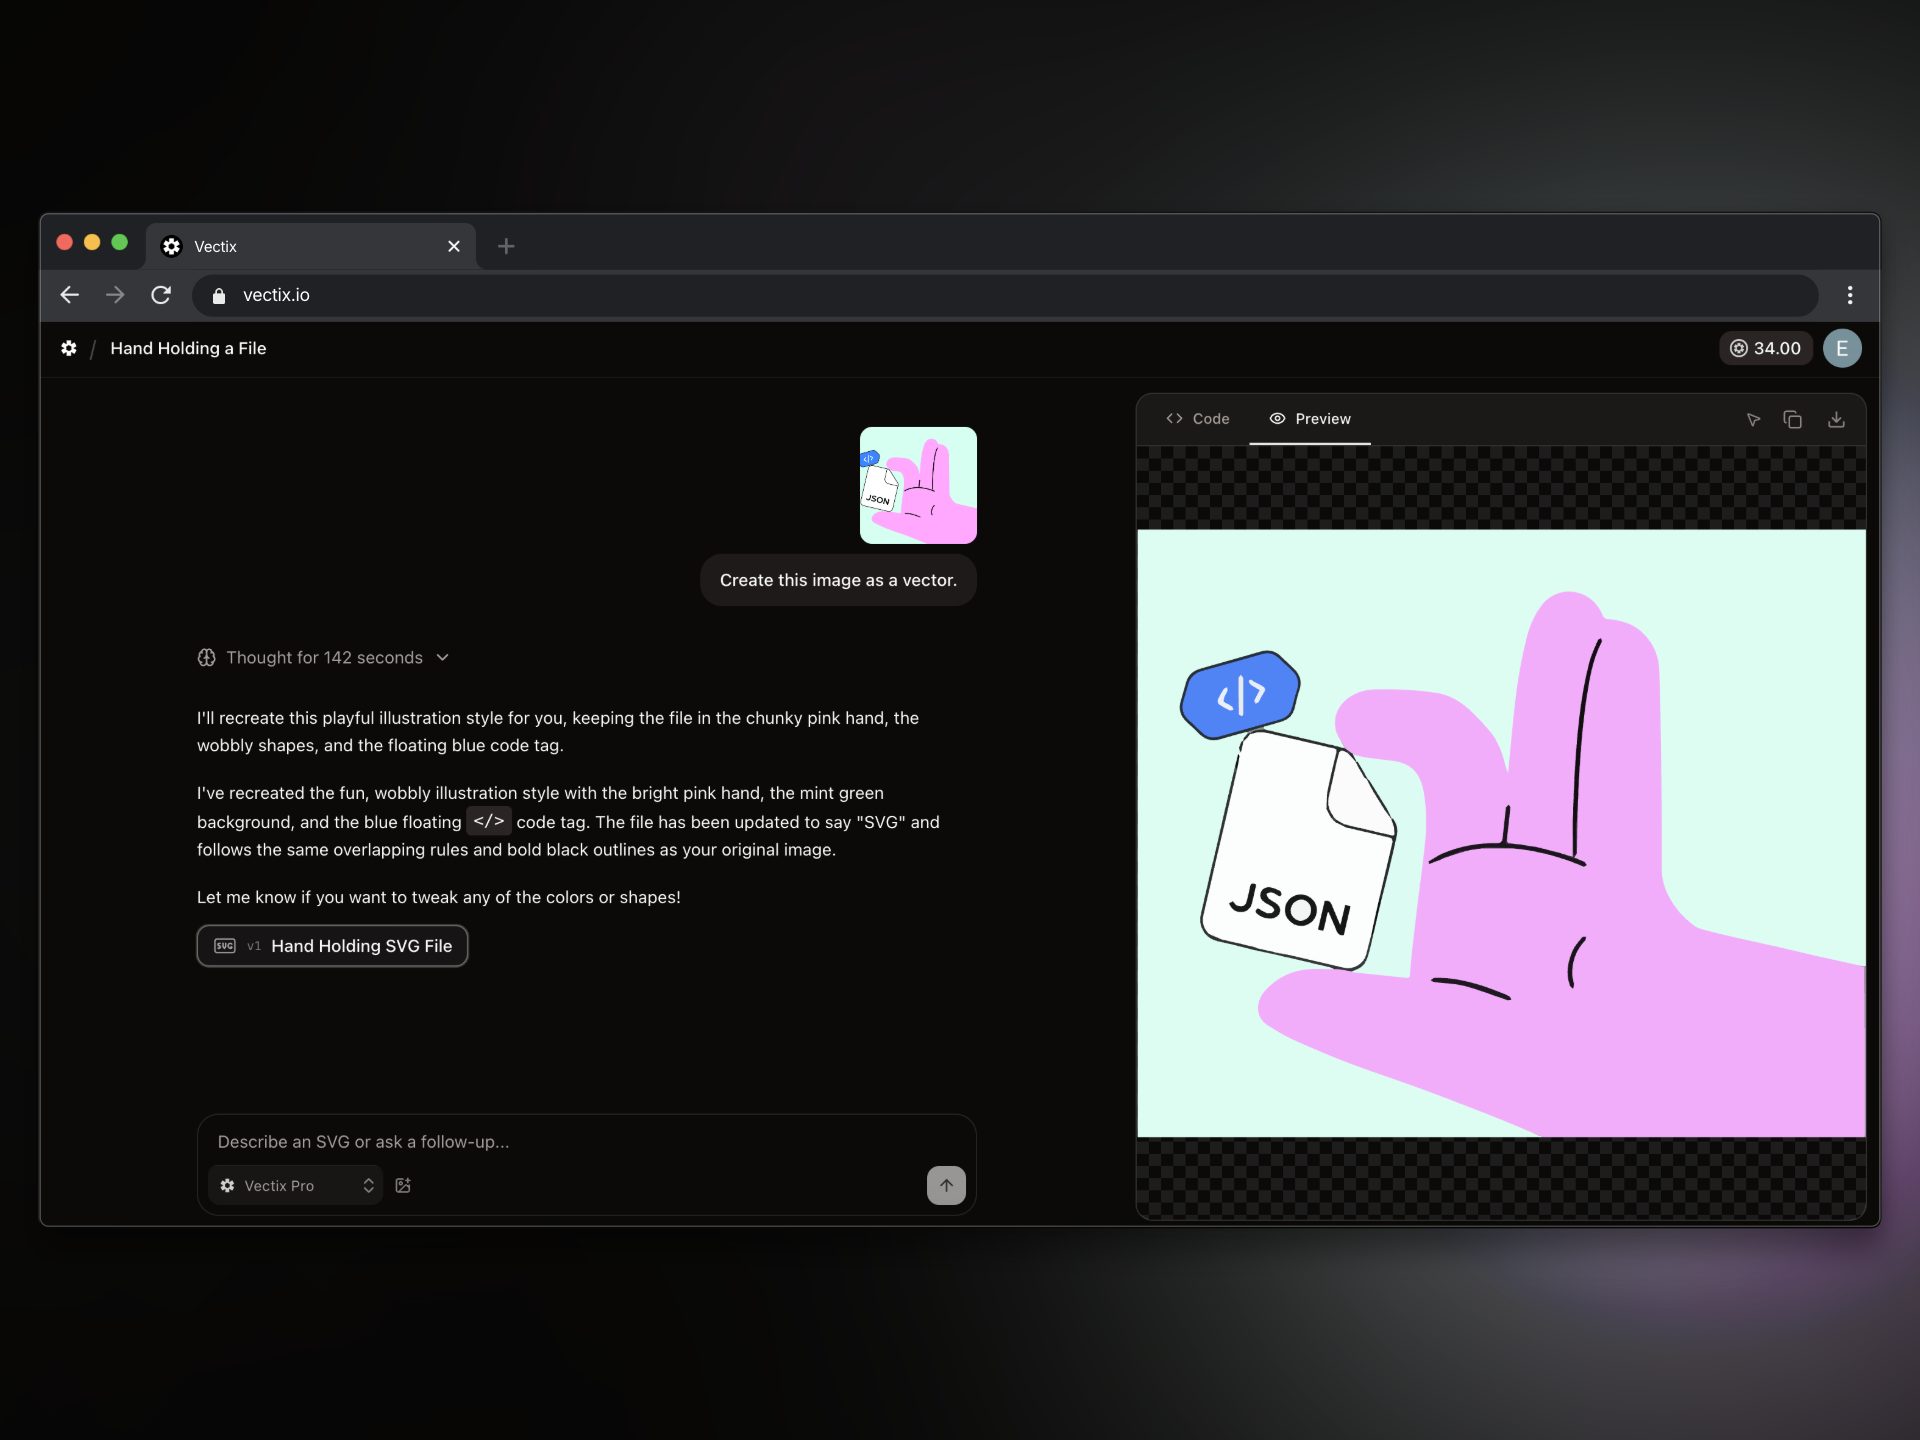The height and width of the screenshot is (1440, 1920).
Task: Go back in browser history
Action: click(69, 295)
